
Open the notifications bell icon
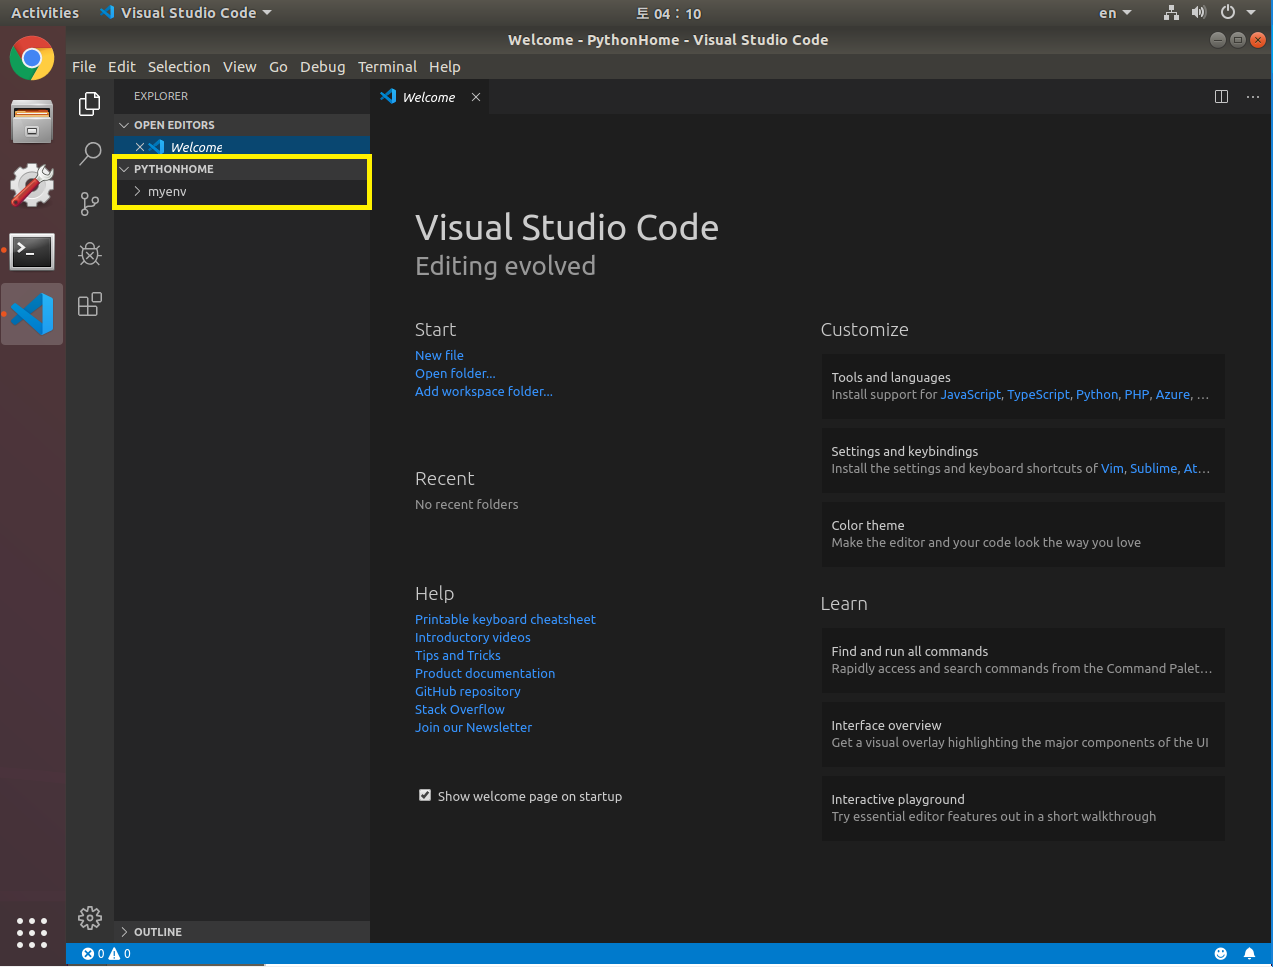click(1249, 954)
